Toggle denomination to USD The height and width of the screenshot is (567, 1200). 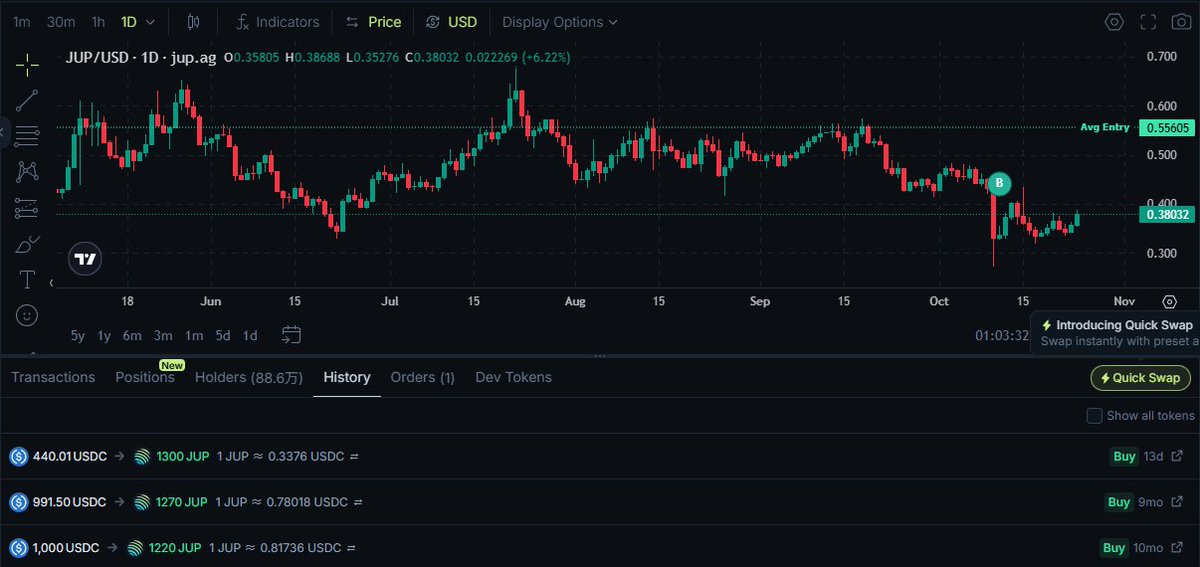(451, 21)
